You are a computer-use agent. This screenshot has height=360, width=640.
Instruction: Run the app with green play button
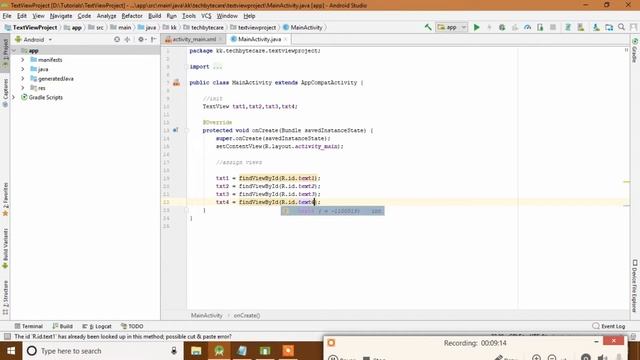point(476,27)
